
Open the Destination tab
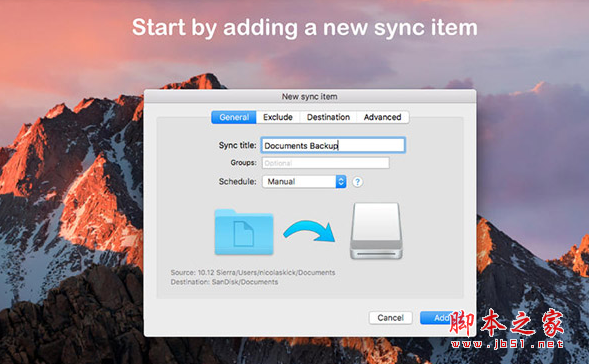(x=328, y=117)
